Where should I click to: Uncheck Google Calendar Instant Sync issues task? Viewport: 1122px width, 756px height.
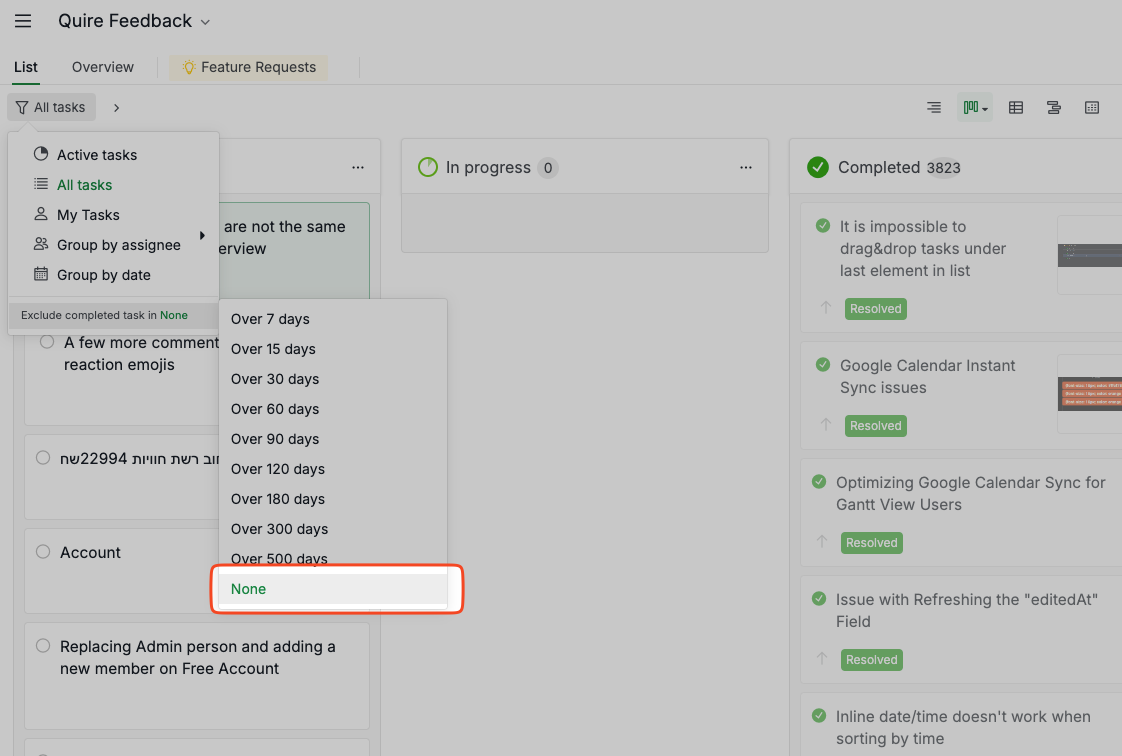823,365
